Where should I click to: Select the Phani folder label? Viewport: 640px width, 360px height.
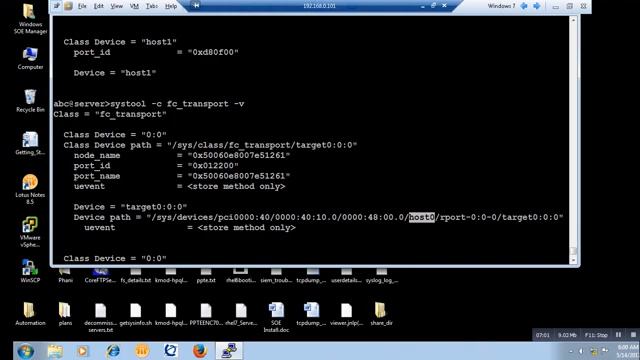point(65,280)
